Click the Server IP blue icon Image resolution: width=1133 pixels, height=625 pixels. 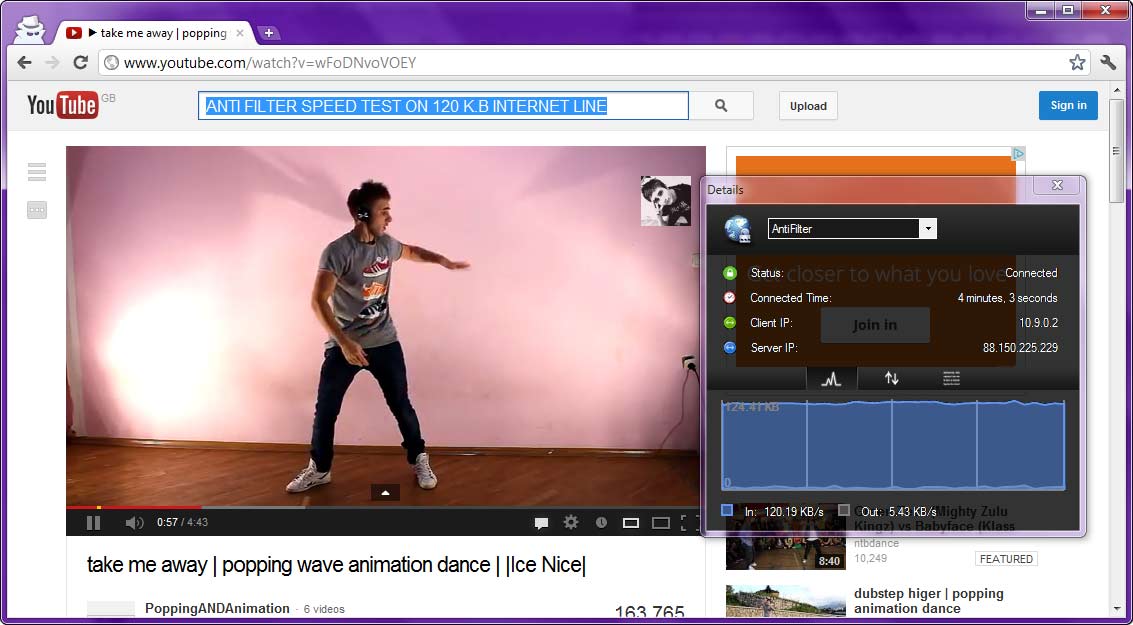pyautogui.click(x=730, y=348)
